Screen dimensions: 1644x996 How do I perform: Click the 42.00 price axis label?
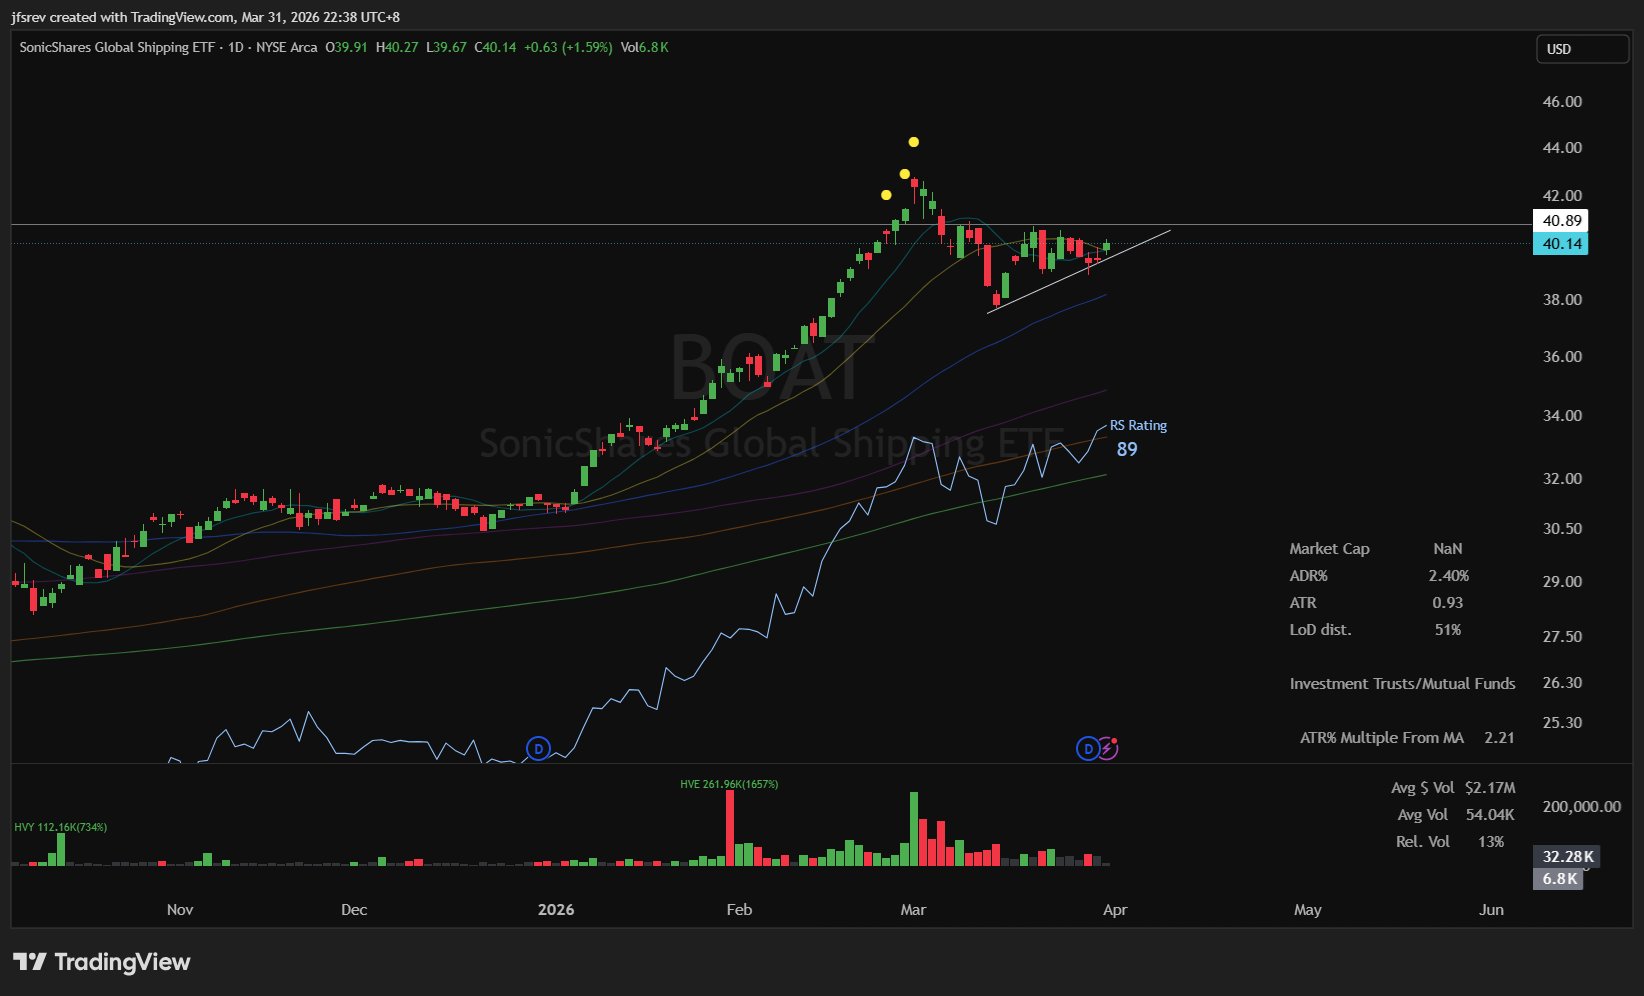click(1562, 195)
